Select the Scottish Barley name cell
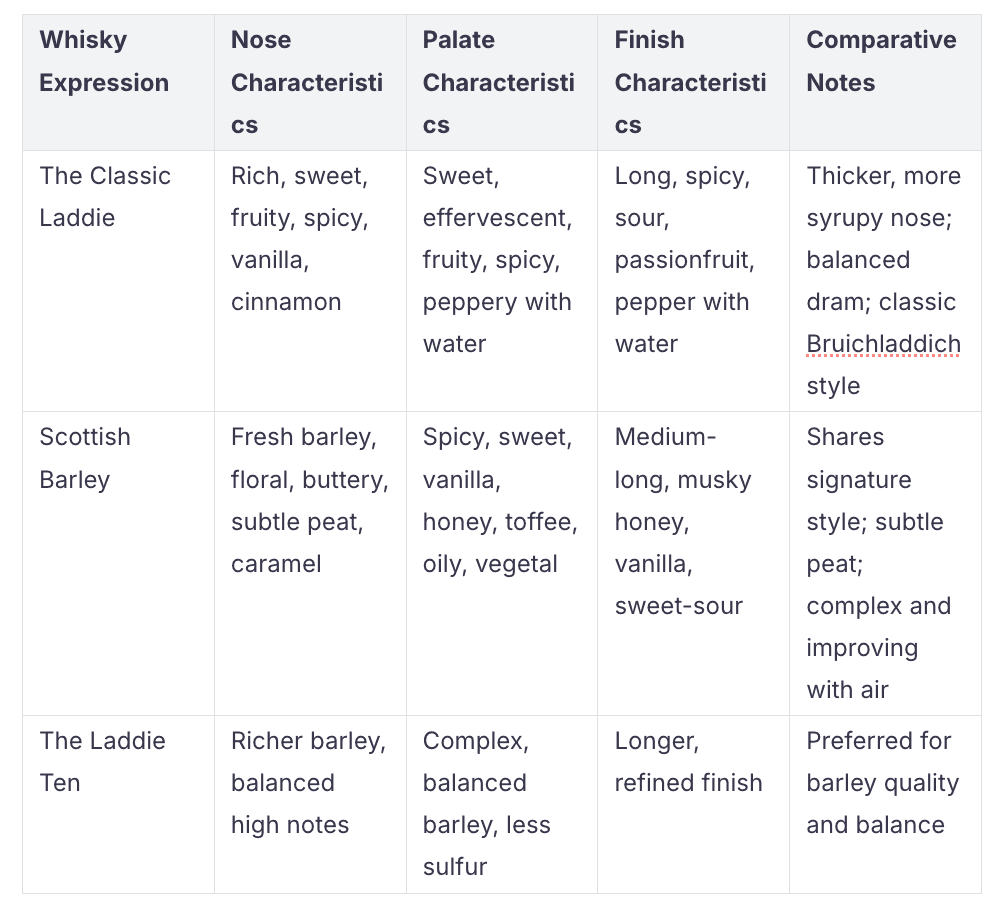 coord(85,458)
